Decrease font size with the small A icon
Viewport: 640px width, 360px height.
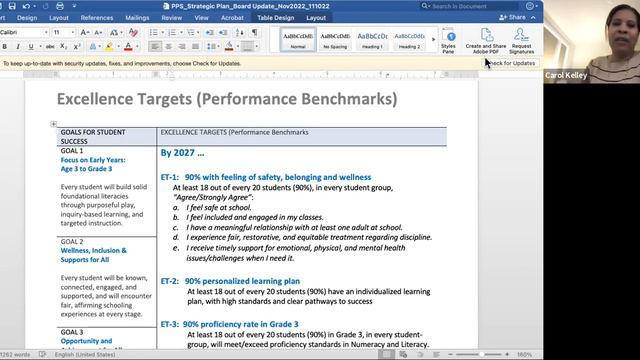coord(98,32)
